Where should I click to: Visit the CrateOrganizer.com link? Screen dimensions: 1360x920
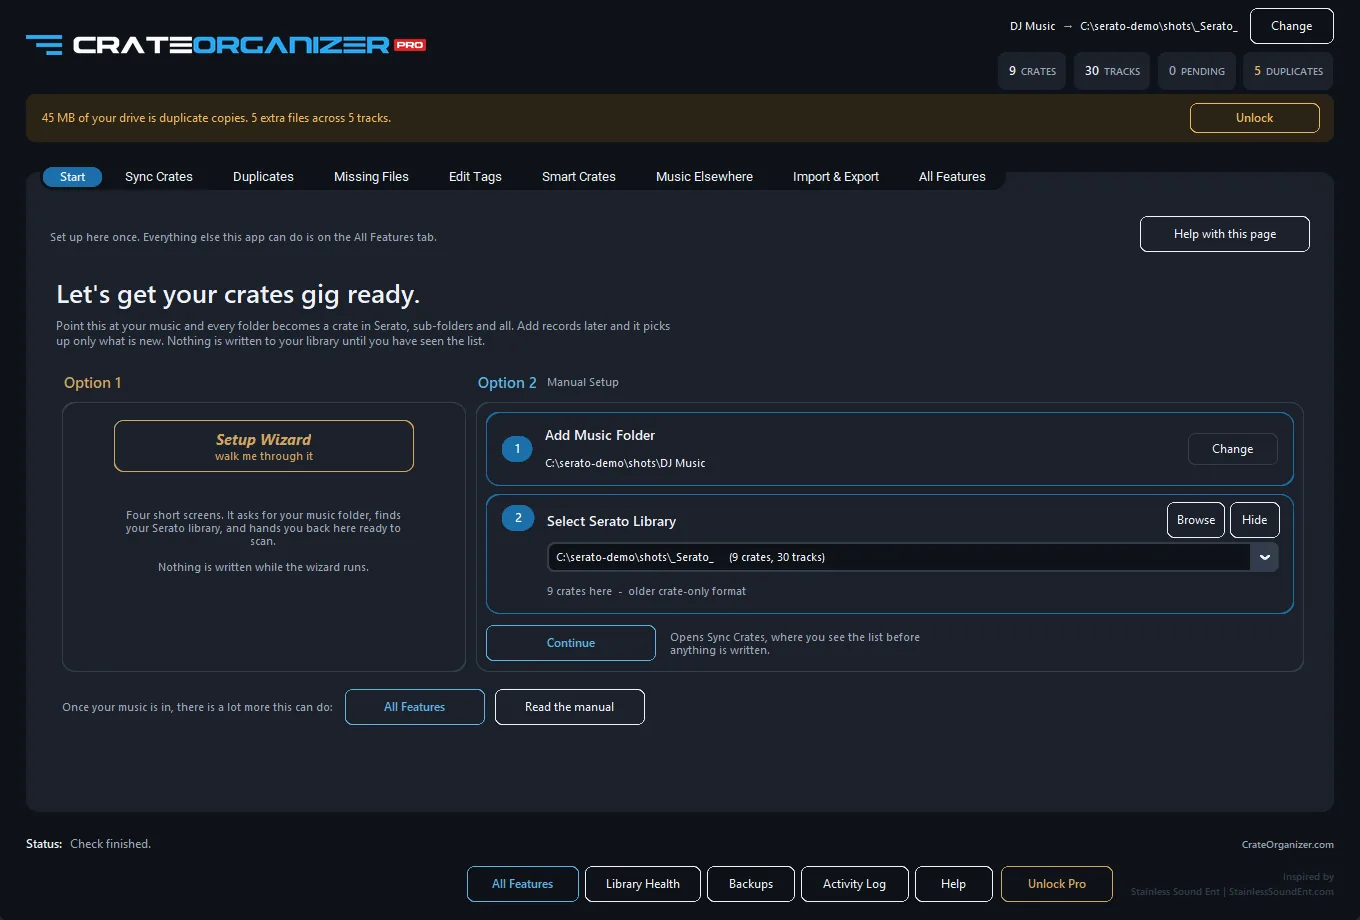pyautogui.click(x=1288, y=845)
